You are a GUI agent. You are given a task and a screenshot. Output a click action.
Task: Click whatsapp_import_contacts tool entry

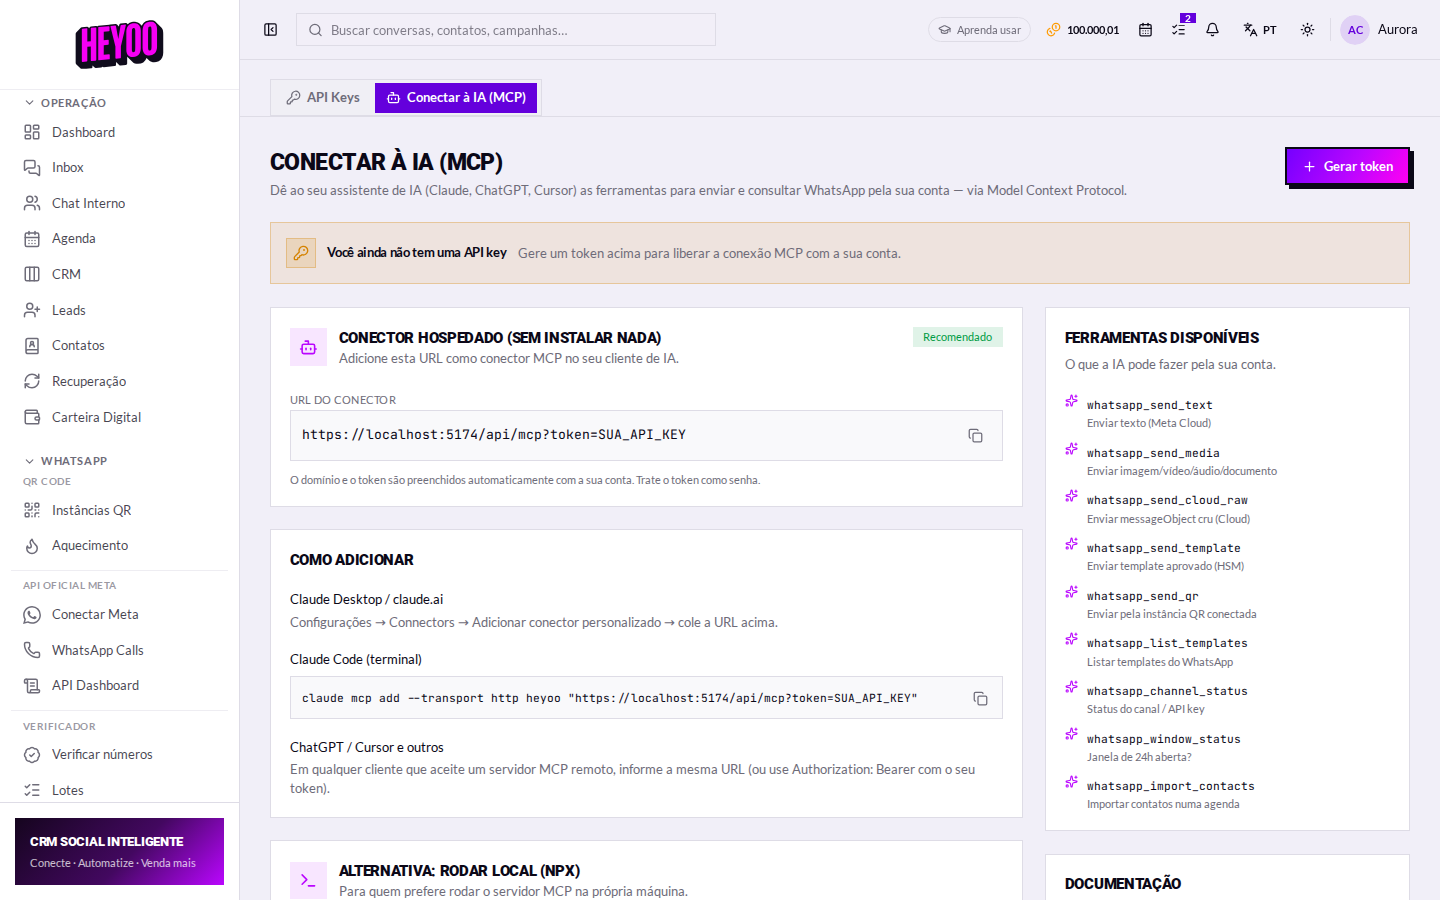(x=1227, y=794)
